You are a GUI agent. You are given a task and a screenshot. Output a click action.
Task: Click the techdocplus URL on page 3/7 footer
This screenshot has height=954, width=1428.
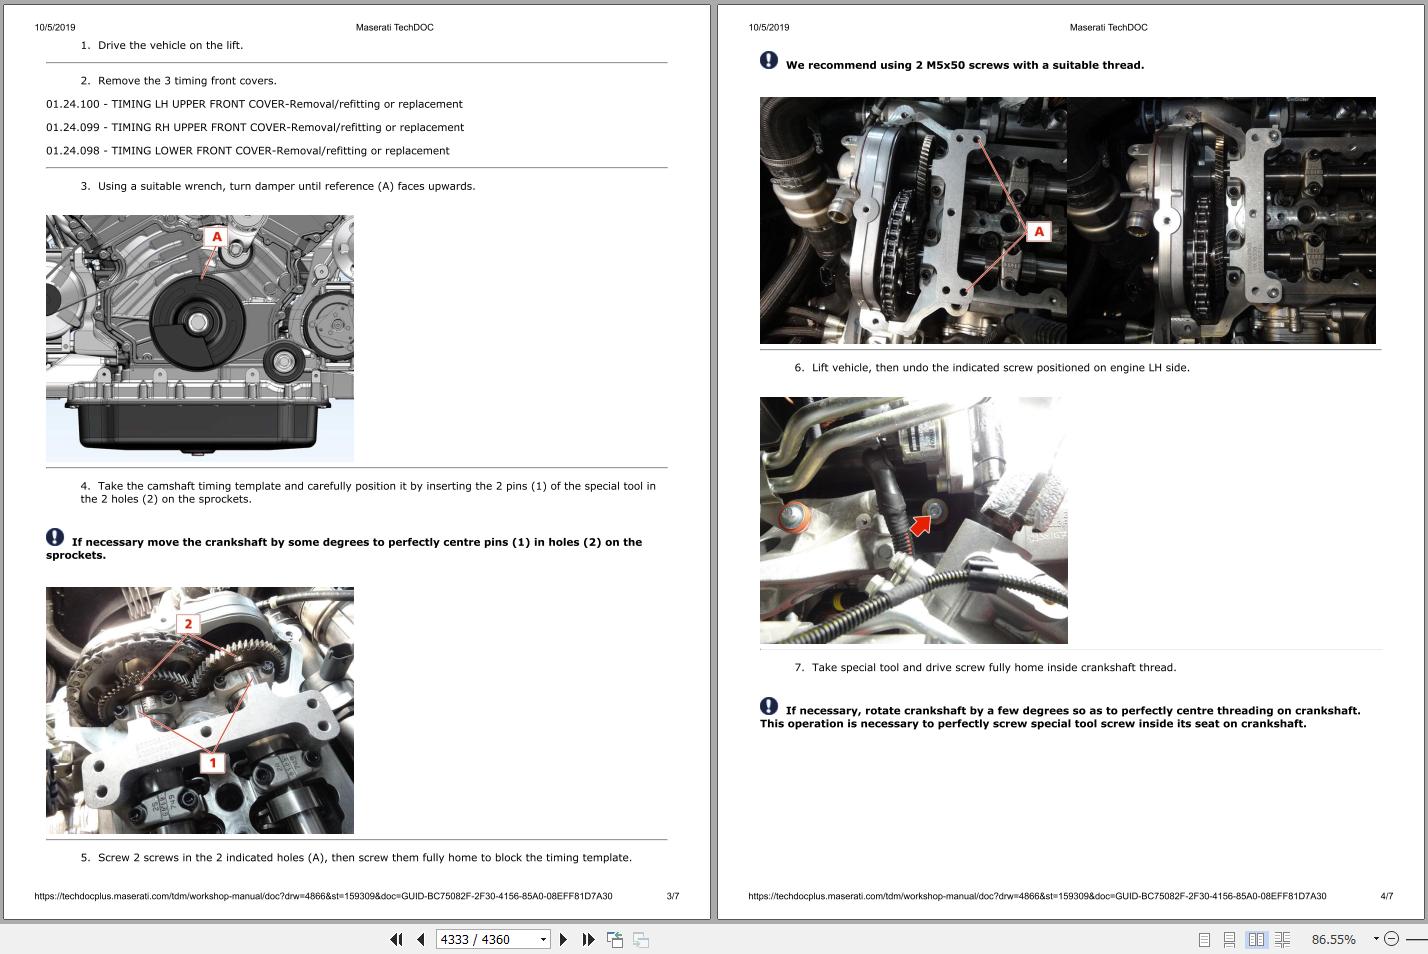click(x=323, y=896)
